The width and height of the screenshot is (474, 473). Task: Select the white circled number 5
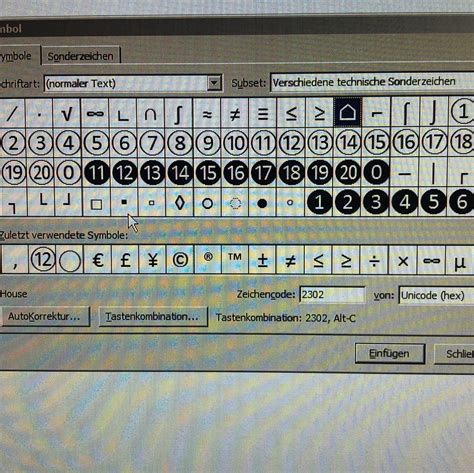tap(96, 143)
